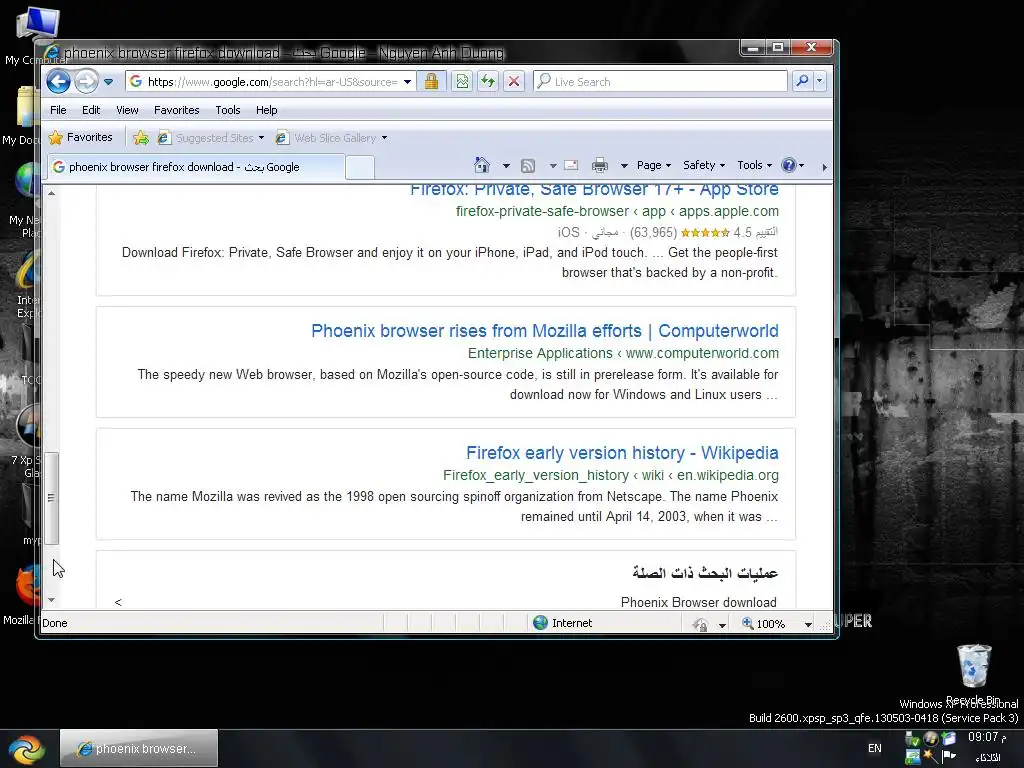Open the Help menu
This screenshot has width=1024, height=768.
tap(266, 110)
